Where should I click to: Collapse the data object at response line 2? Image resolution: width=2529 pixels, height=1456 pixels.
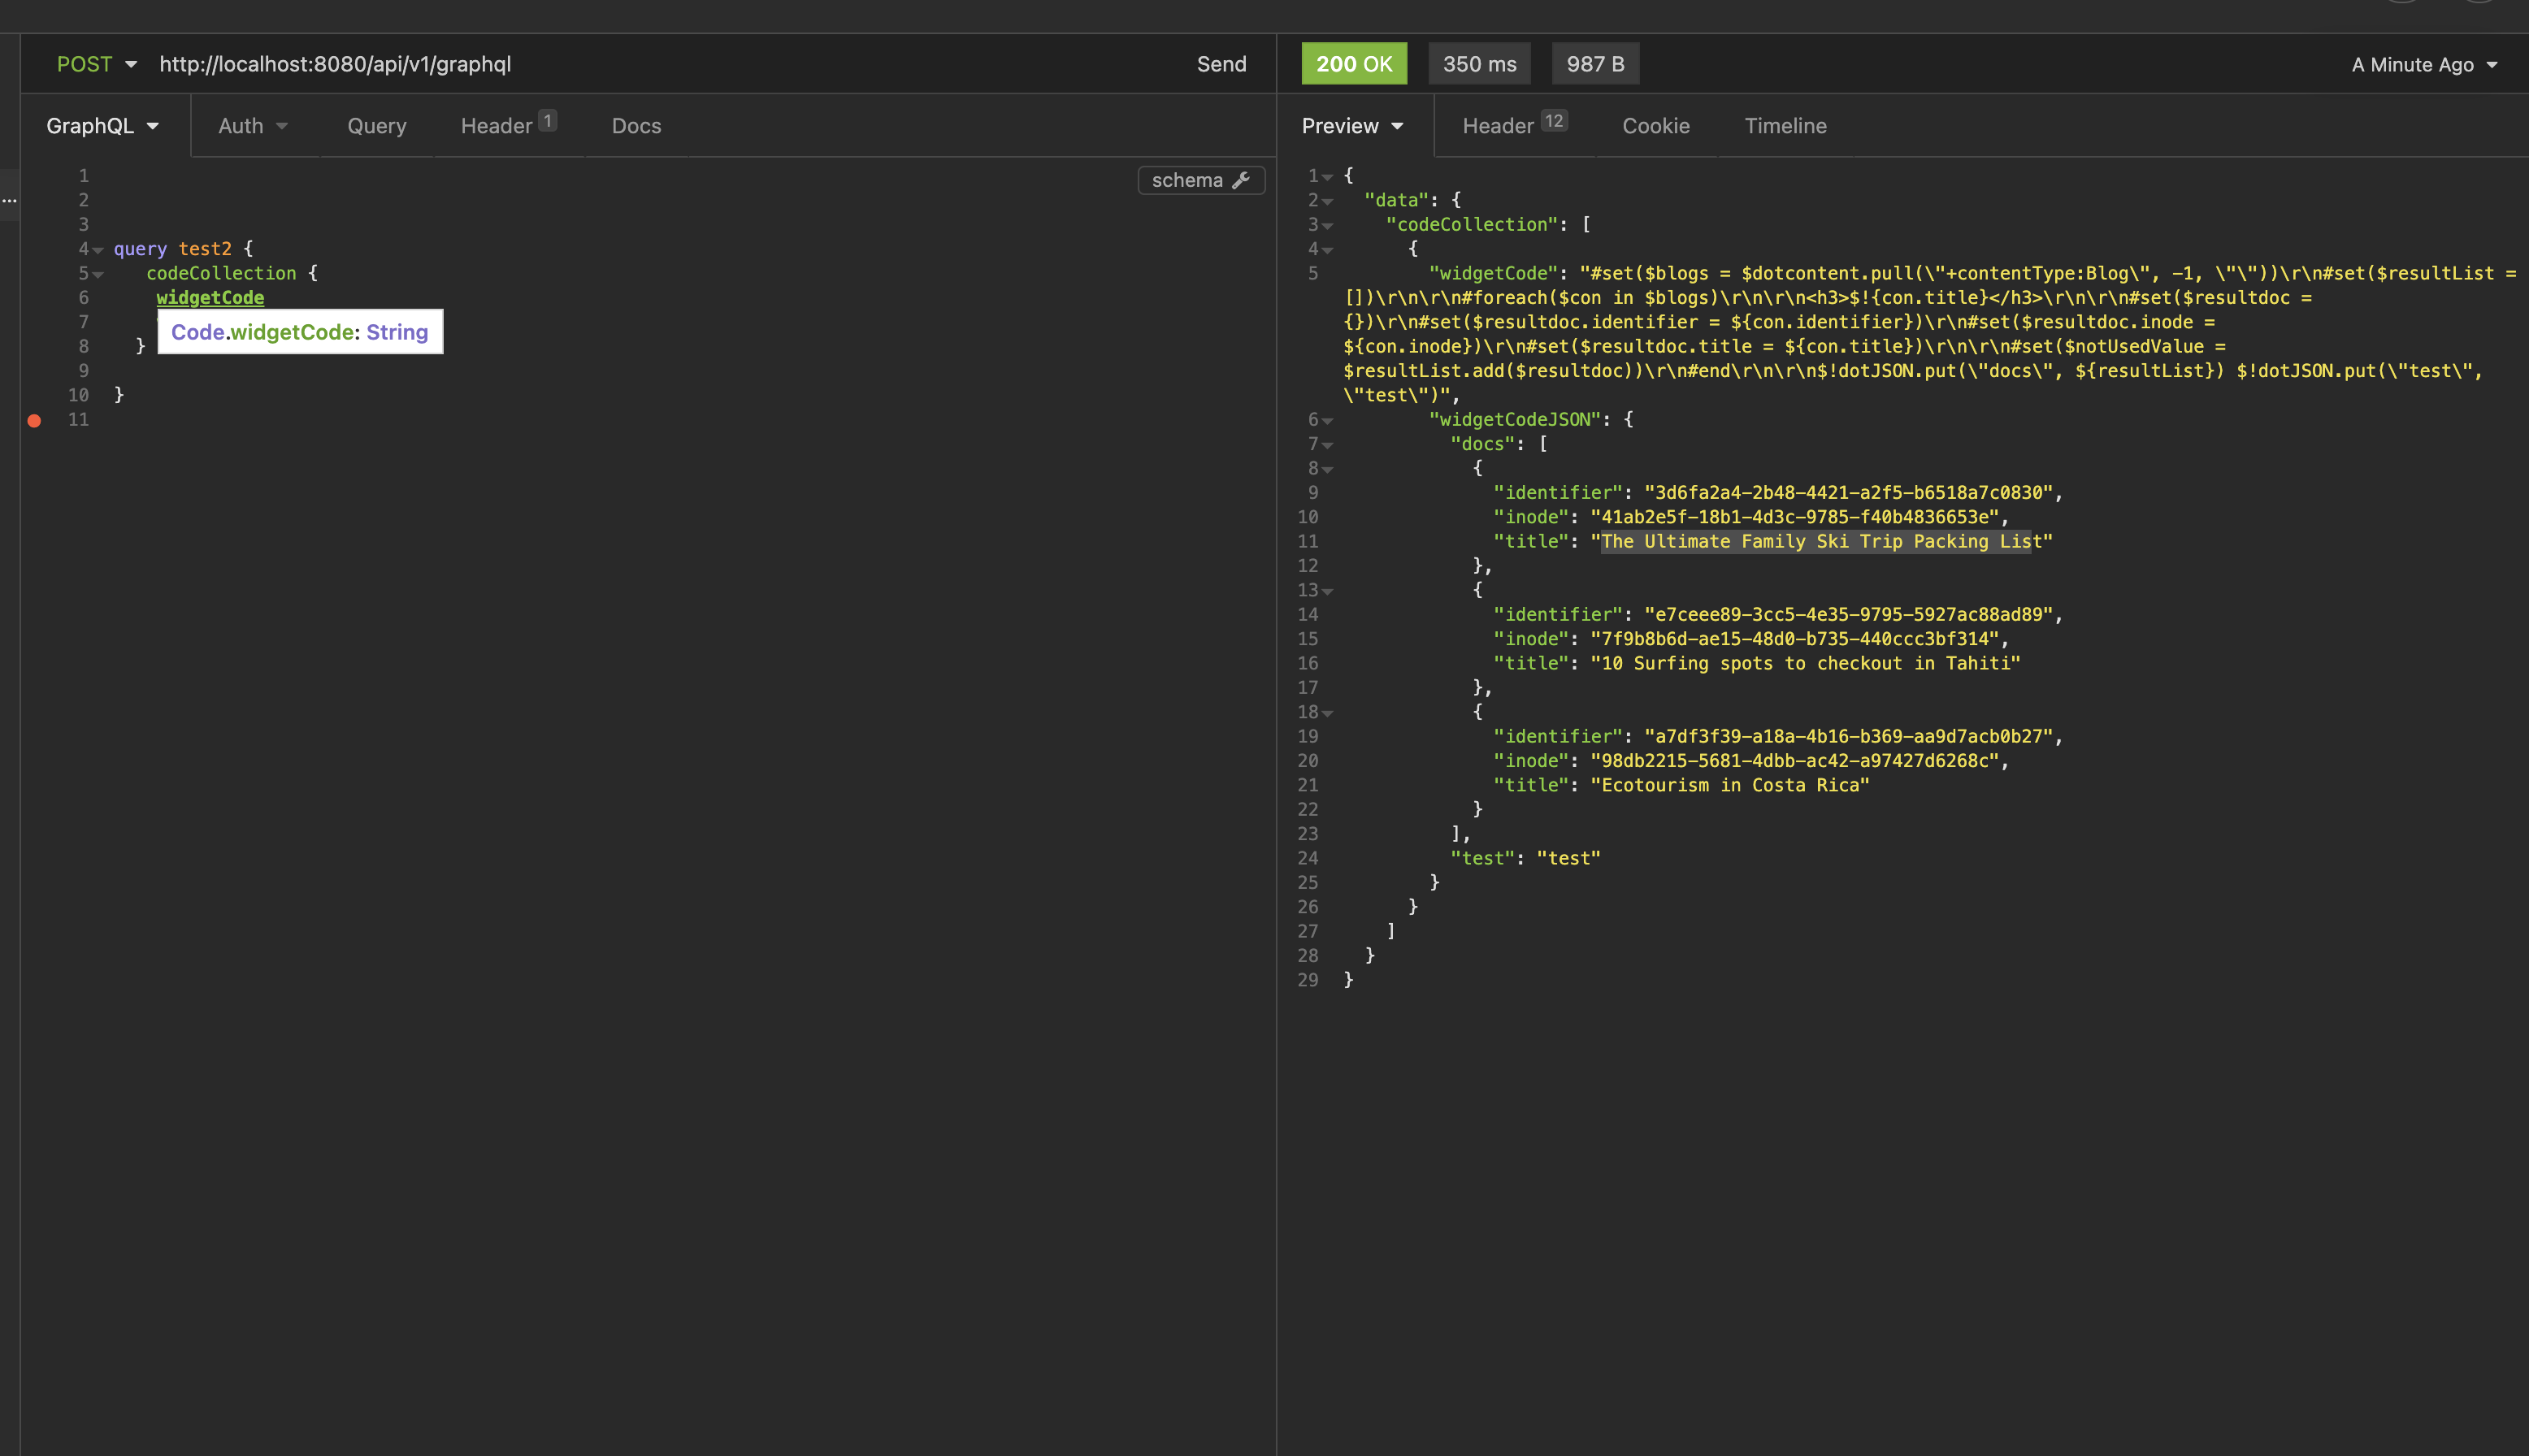pos(1329,200)
